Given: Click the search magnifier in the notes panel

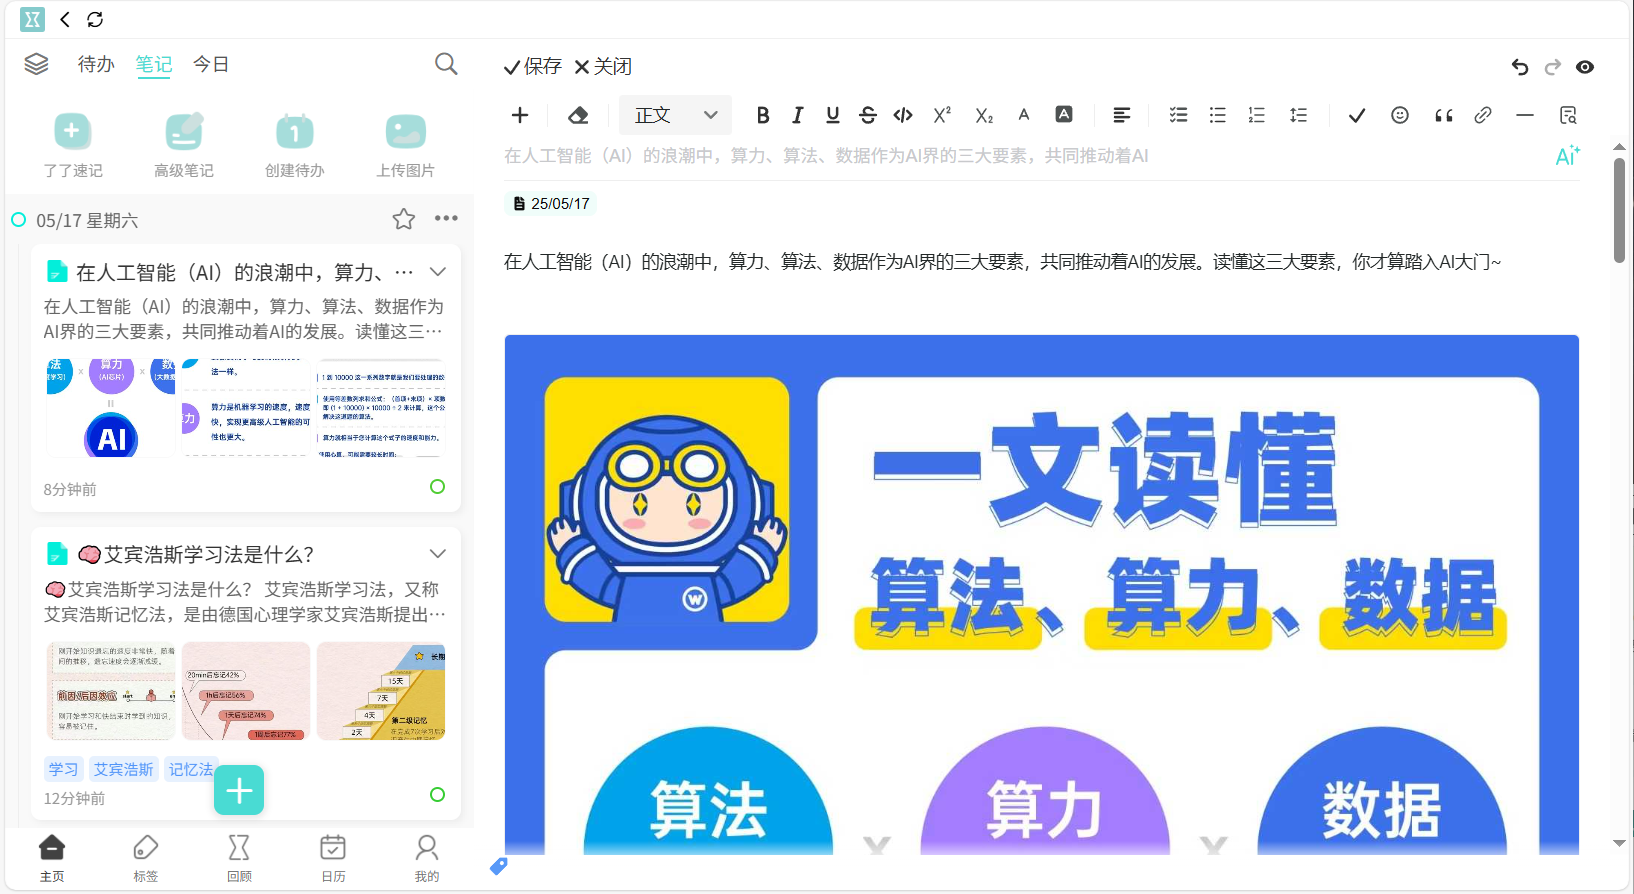Looking at the screenshot, I should pos(446,64).
